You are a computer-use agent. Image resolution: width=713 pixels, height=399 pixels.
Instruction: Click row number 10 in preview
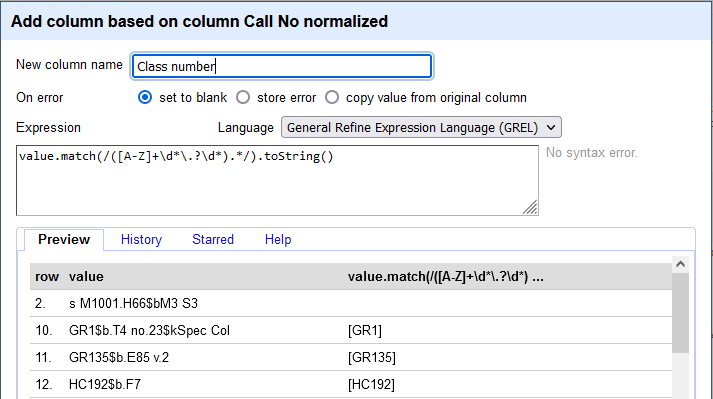coord(44,330)
